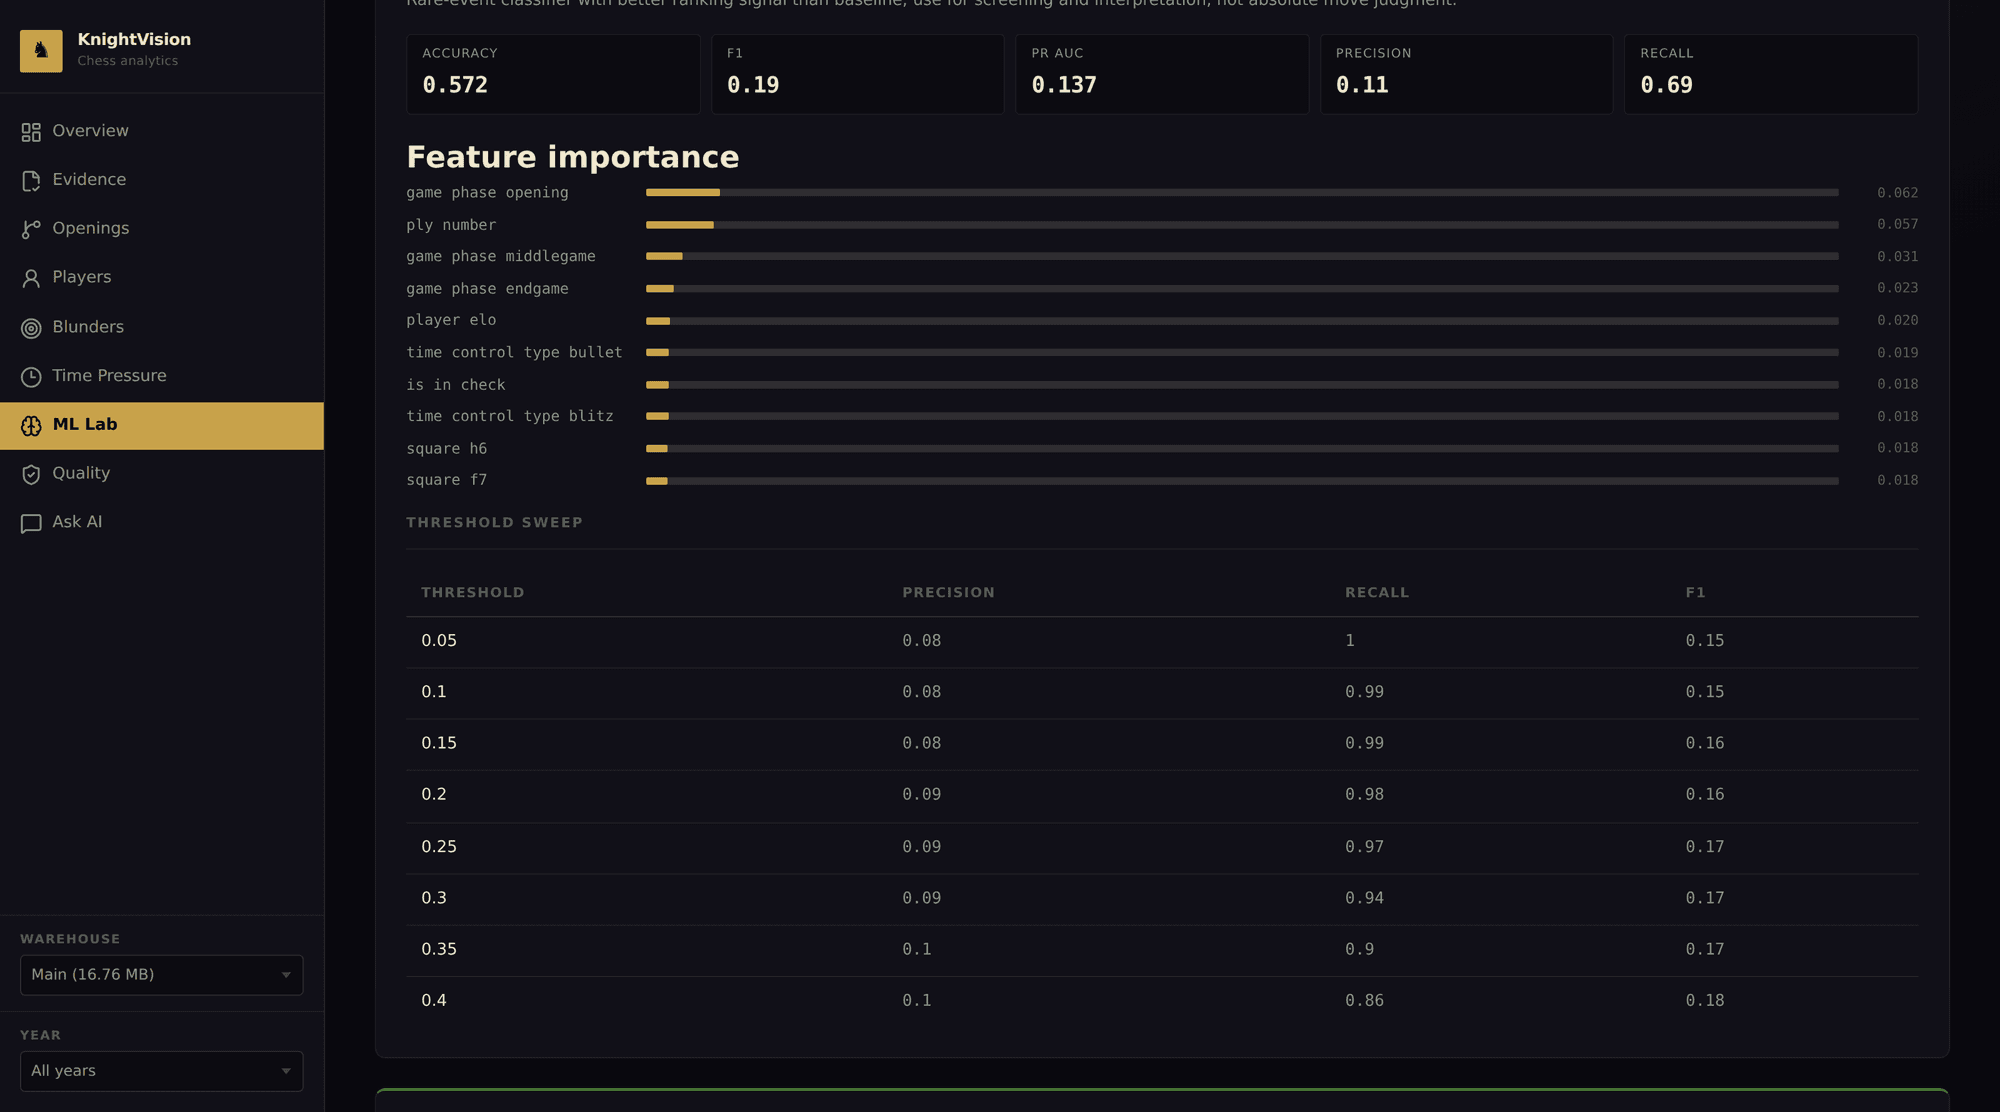This screenshot has height=1112, width=2000.
Task: Go to the Evidence section
Action: pos(162,180)
